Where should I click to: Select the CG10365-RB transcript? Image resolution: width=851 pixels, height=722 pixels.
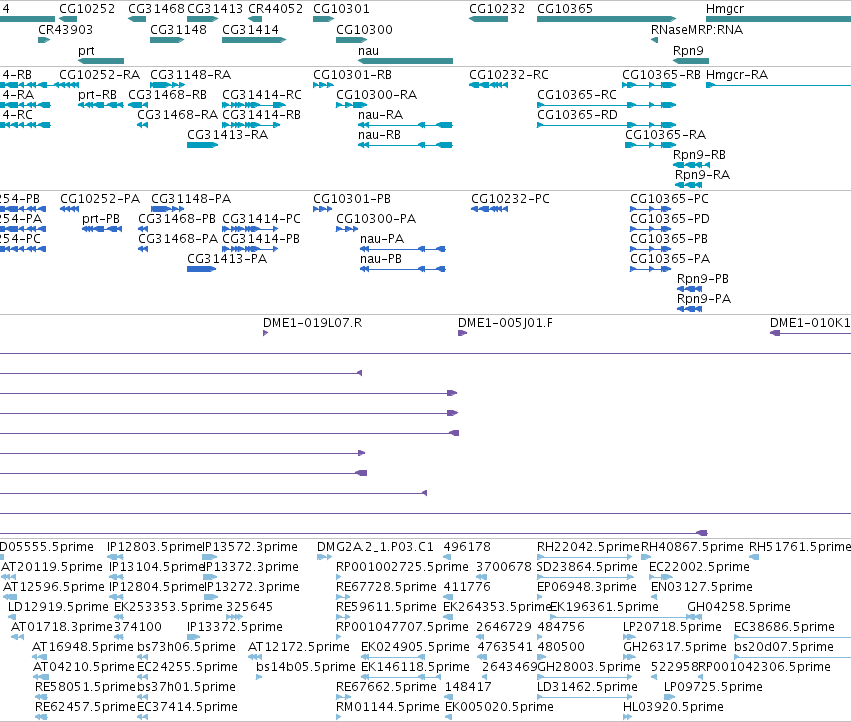649,85
